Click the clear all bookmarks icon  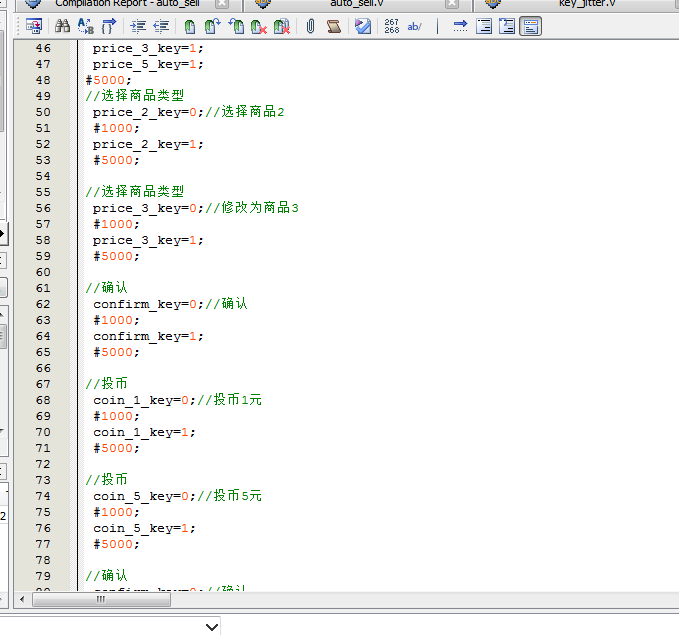point(282,26)
